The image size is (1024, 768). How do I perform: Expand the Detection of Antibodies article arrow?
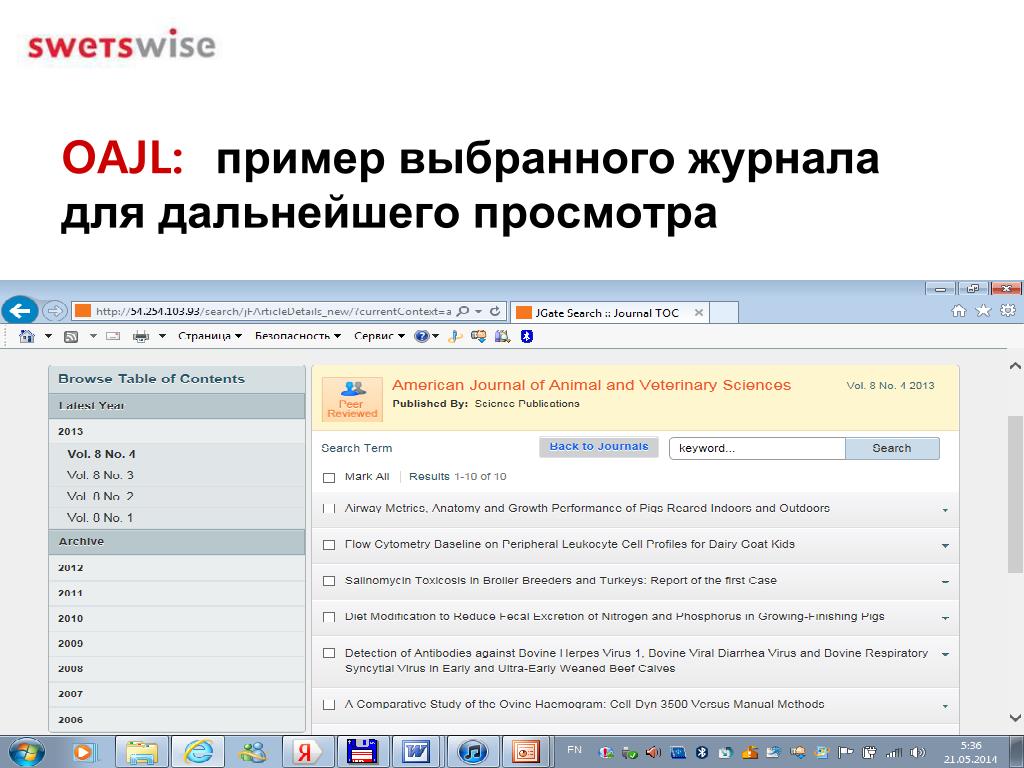tap(945, 654)
